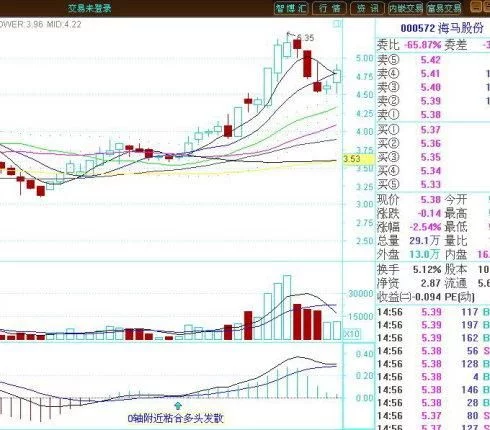Click the 卖① ask price 5.38
The image size is (490, 430).
point(430,115)
